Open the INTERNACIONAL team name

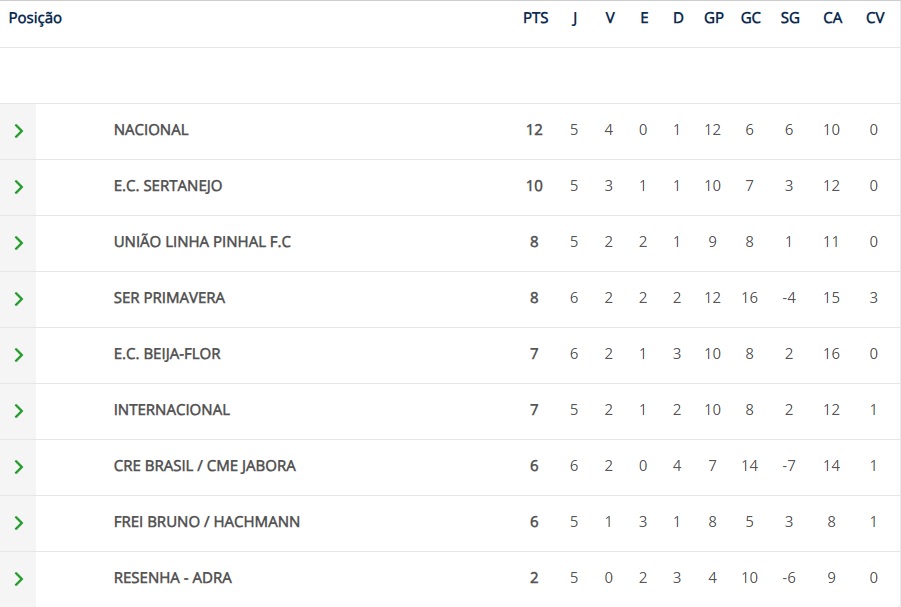(172, 410)
